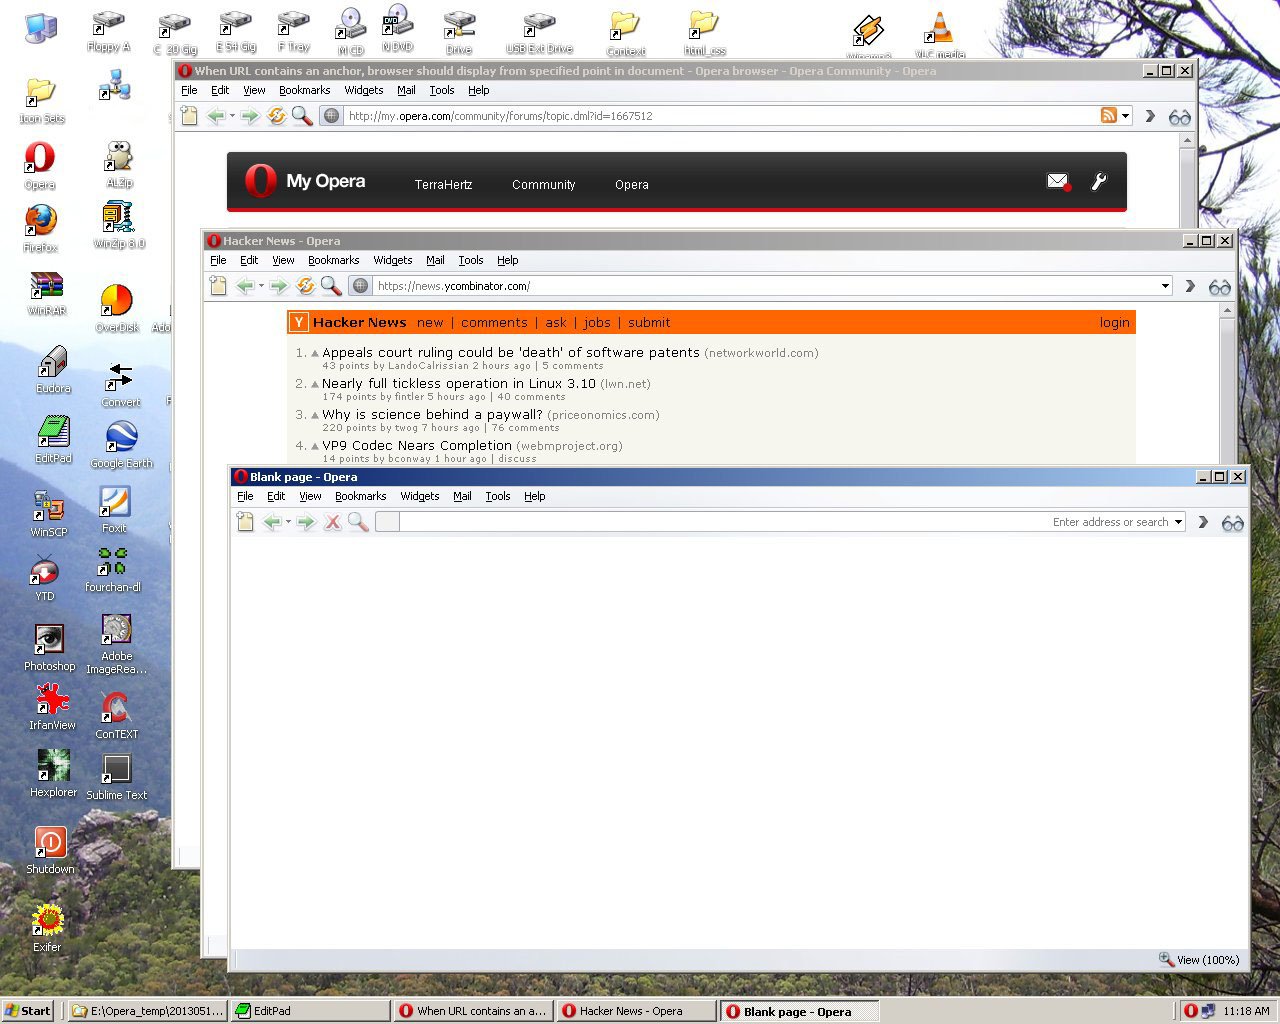Viewport: 1280px width, 1024px height.
Task: Click 'Opera' link on My Opera navigation bar
Action: [631, 184]
